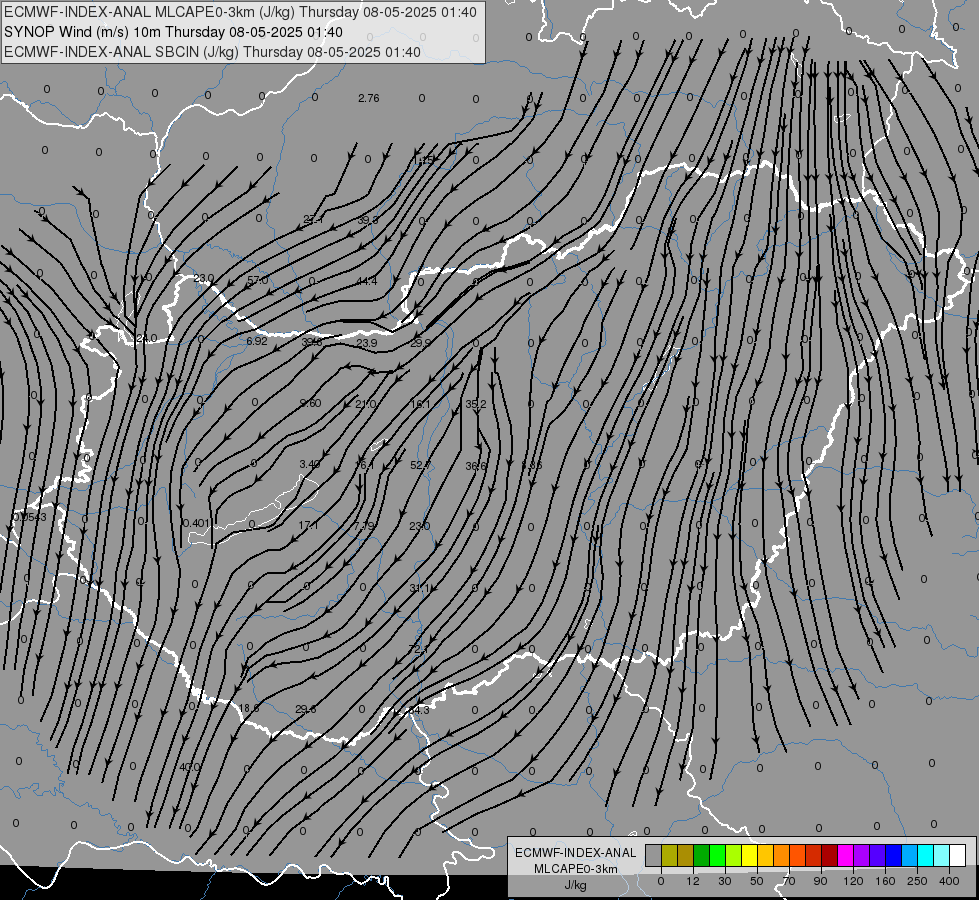The height and width of the screenshot is (900, 979).
Task: Click the legend tick label 250
Action: coord(917,881)
